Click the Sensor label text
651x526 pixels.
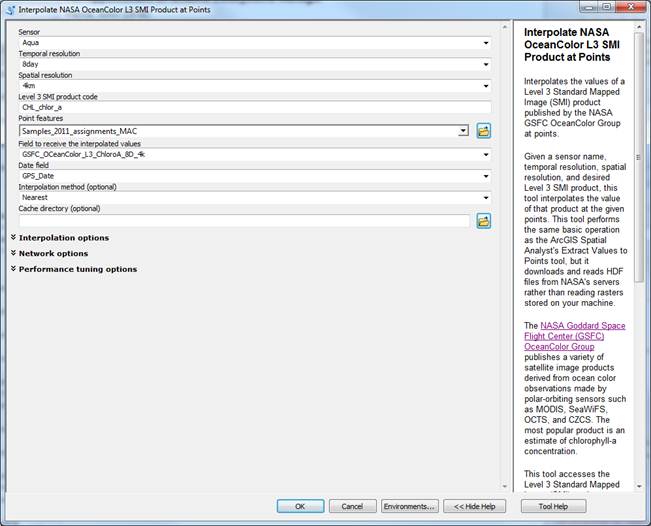tap(29, 32)
